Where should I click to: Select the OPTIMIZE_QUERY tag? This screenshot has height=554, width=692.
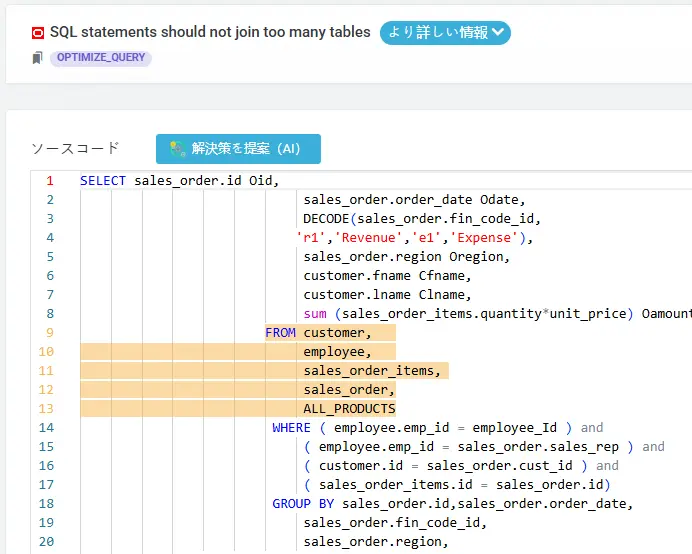click(101, 58)
